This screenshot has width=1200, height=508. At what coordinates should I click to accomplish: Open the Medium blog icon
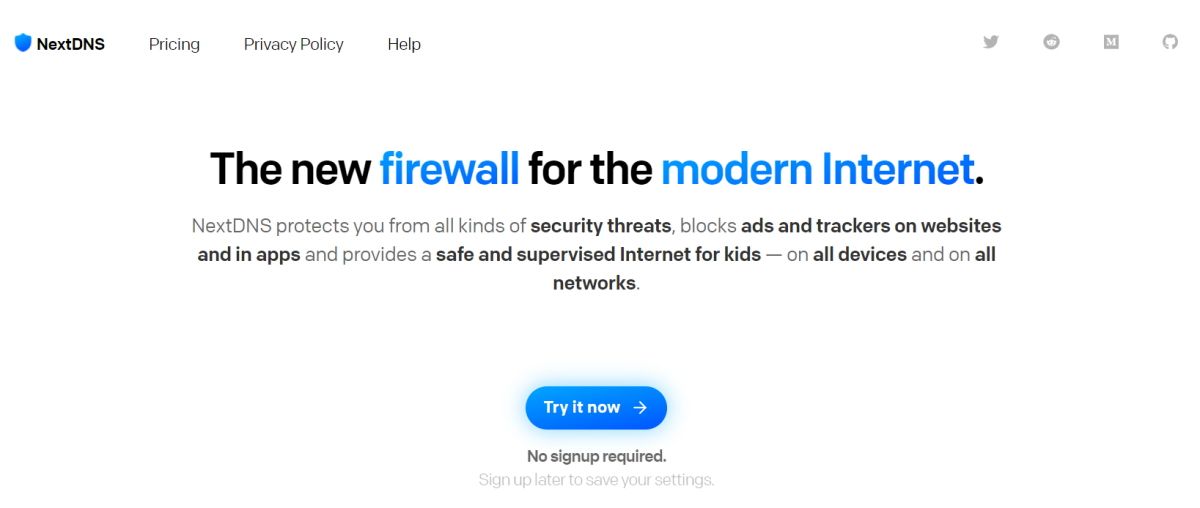coord(1111,42)
